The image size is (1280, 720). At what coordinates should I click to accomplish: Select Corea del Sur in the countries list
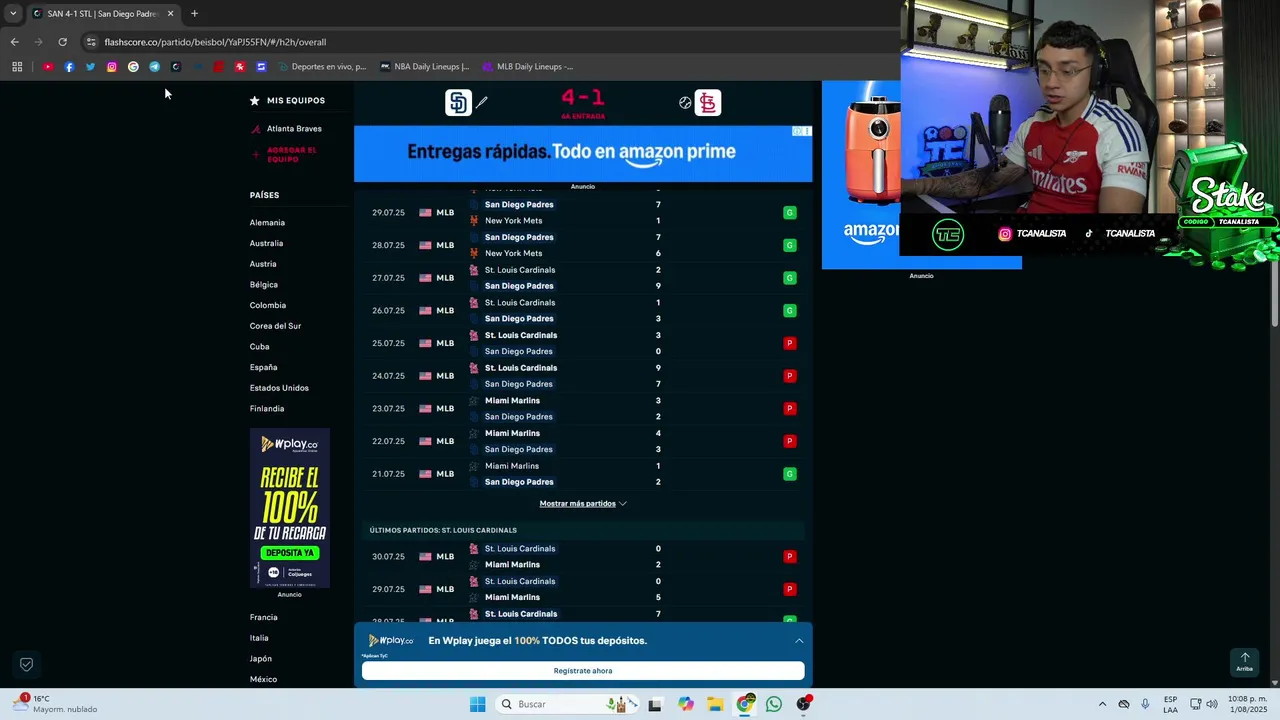pyautogui.click(x=275, y=326)
